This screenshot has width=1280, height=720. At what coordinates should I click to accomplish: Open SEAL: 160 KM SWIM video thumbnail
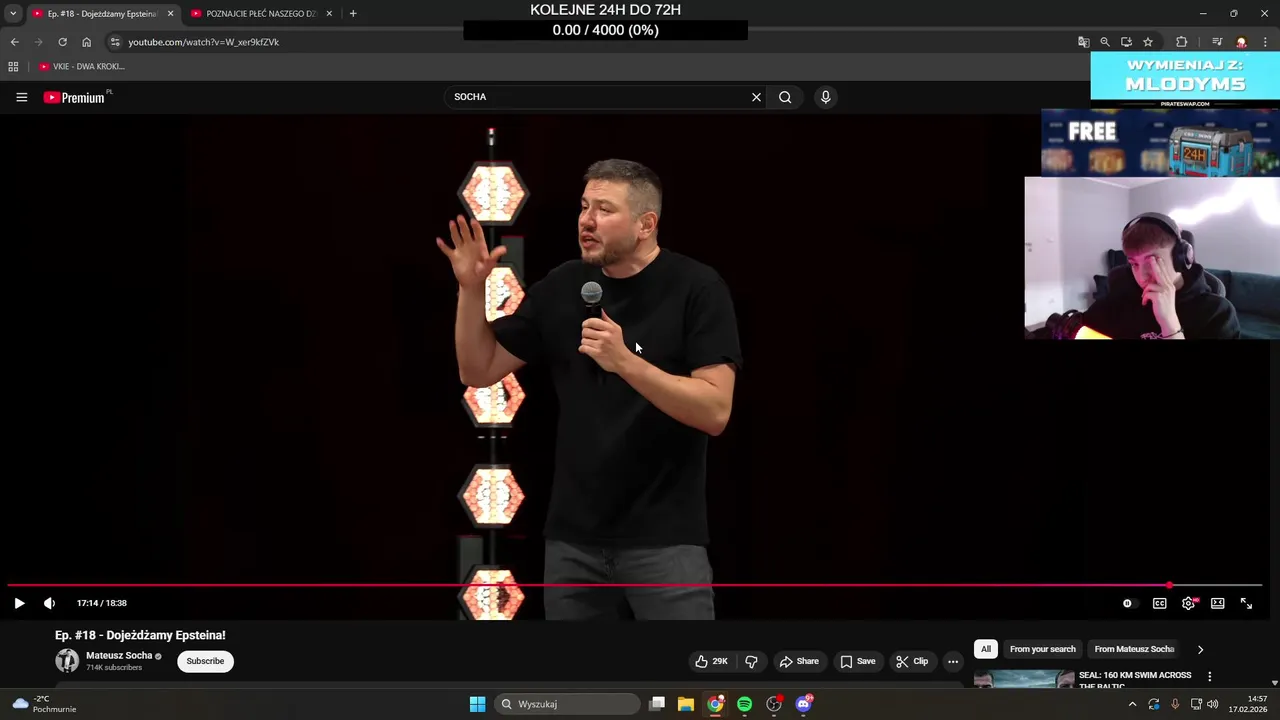tap(1024, 679)
